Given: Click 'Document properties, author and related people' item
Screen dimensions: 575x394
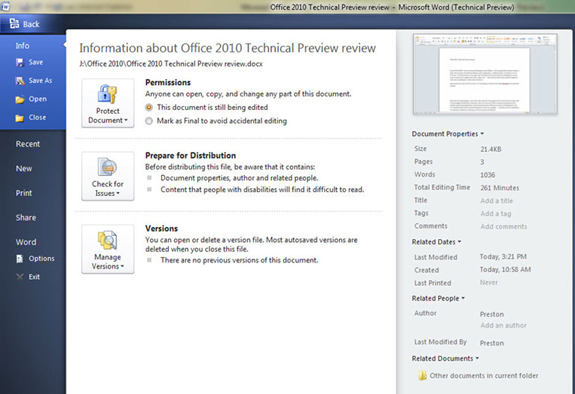Looking at the screenshot, I should [239, 178].
